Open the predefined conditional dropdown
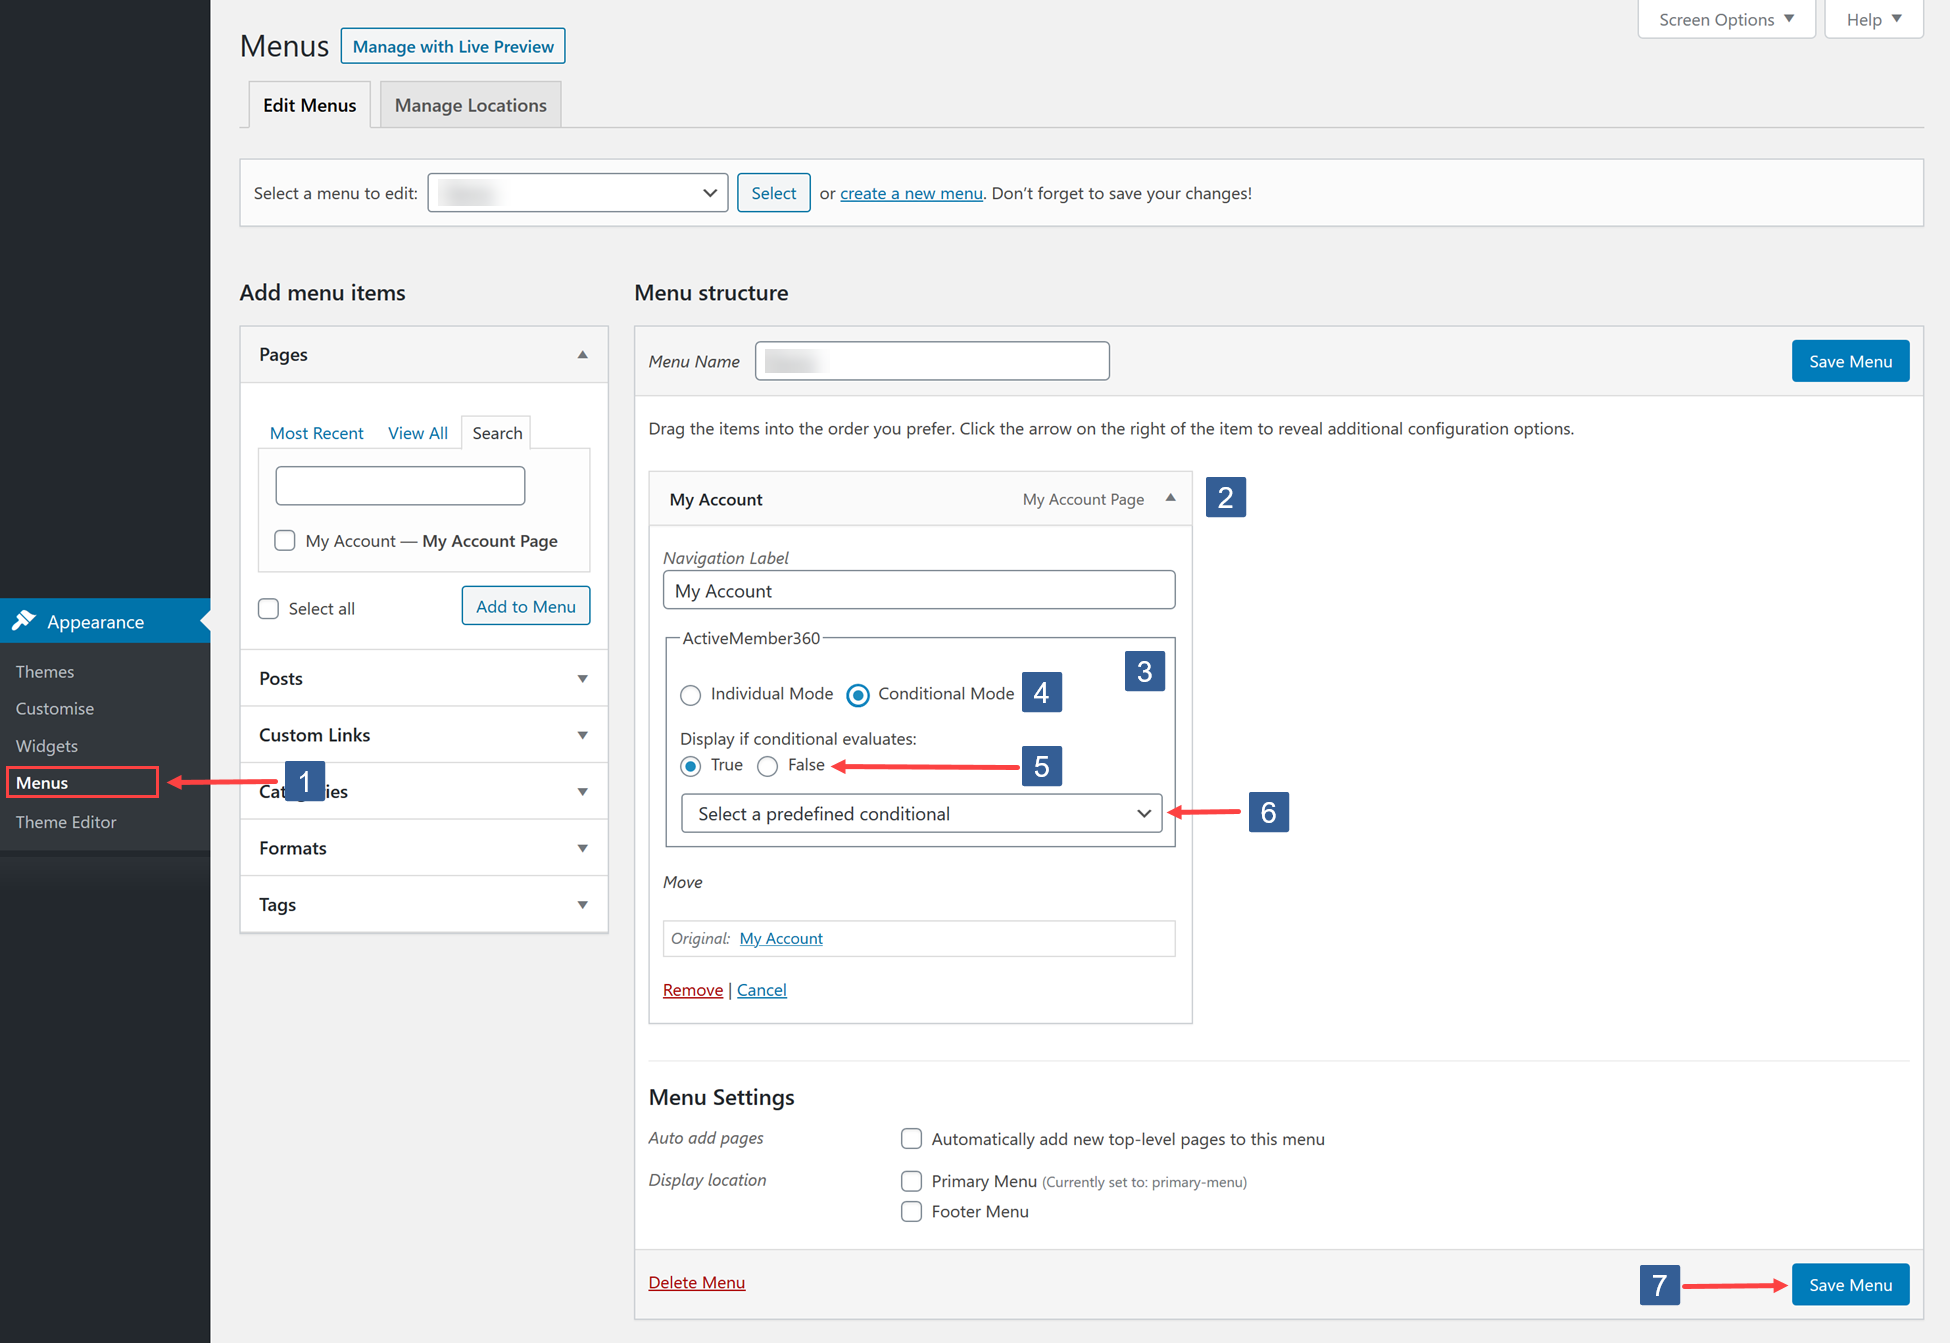The width and height of the screenshot is (1950, 1343). (x=920, y=813)
